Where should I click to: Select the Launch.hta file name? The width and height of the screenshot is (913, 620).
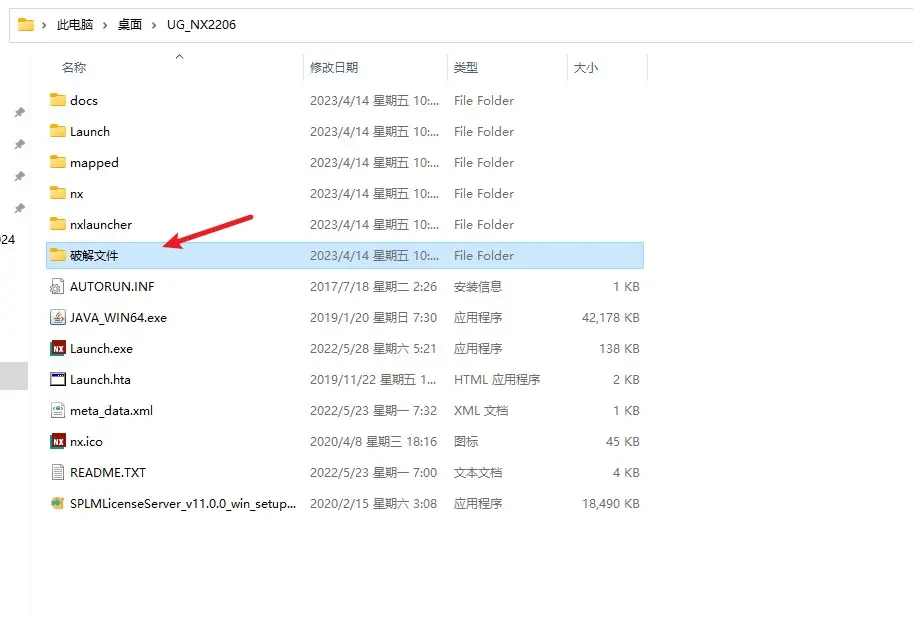coord(100,380)
